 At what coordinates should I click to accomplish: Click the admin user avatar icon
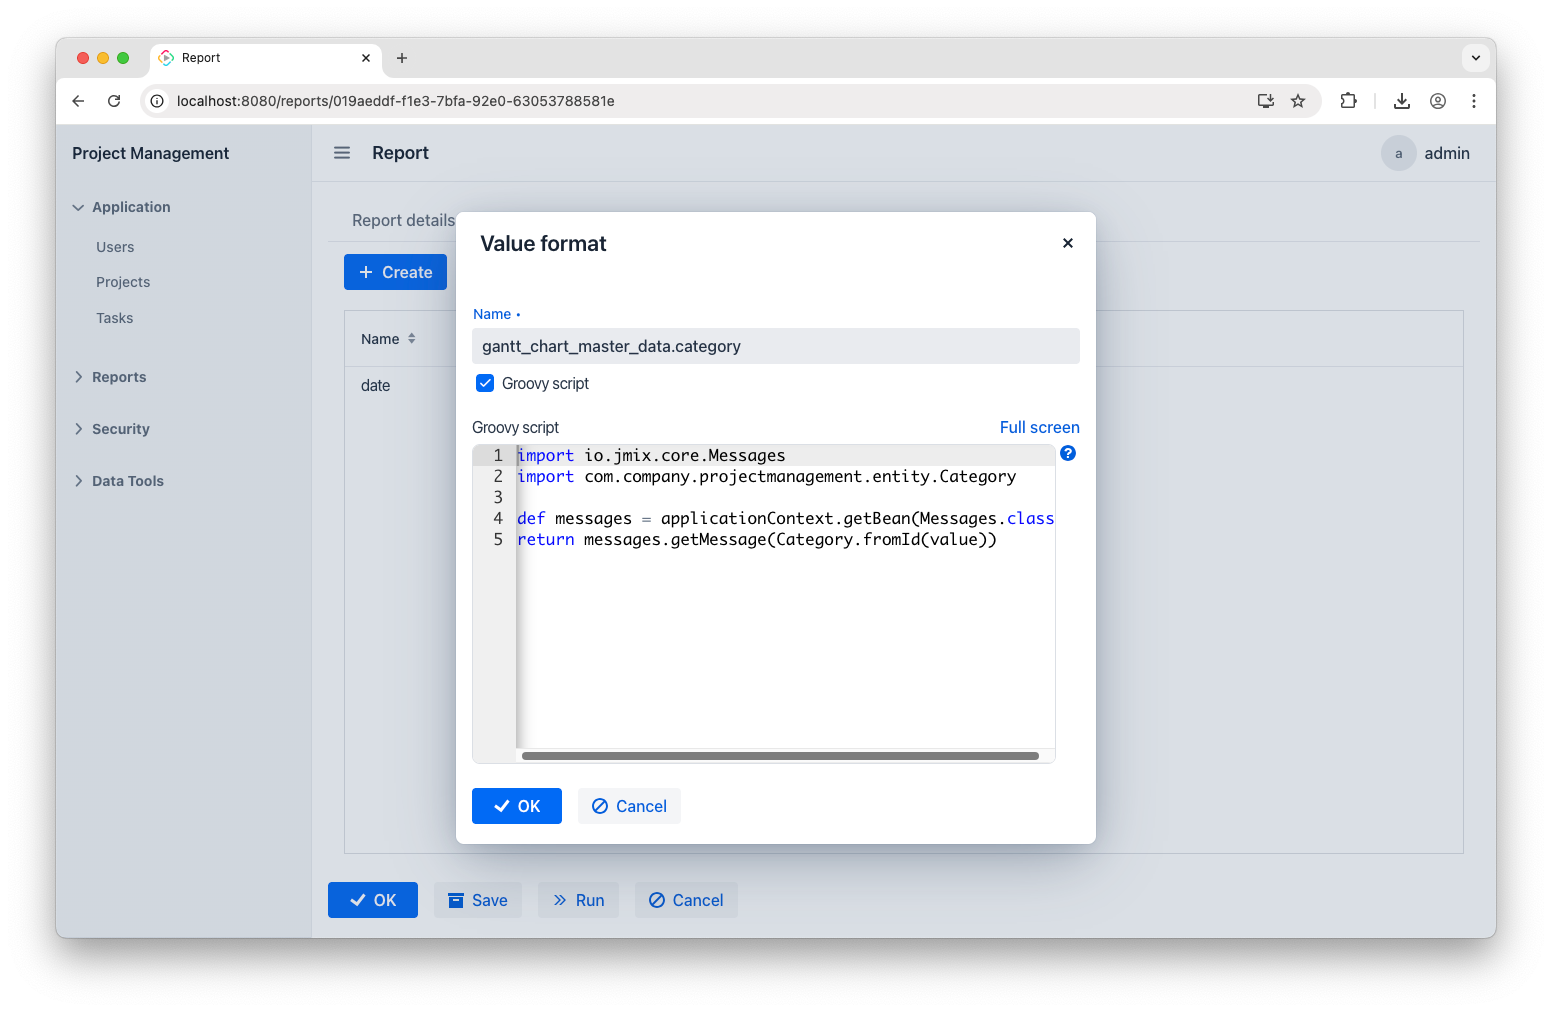click(1398, 153)
